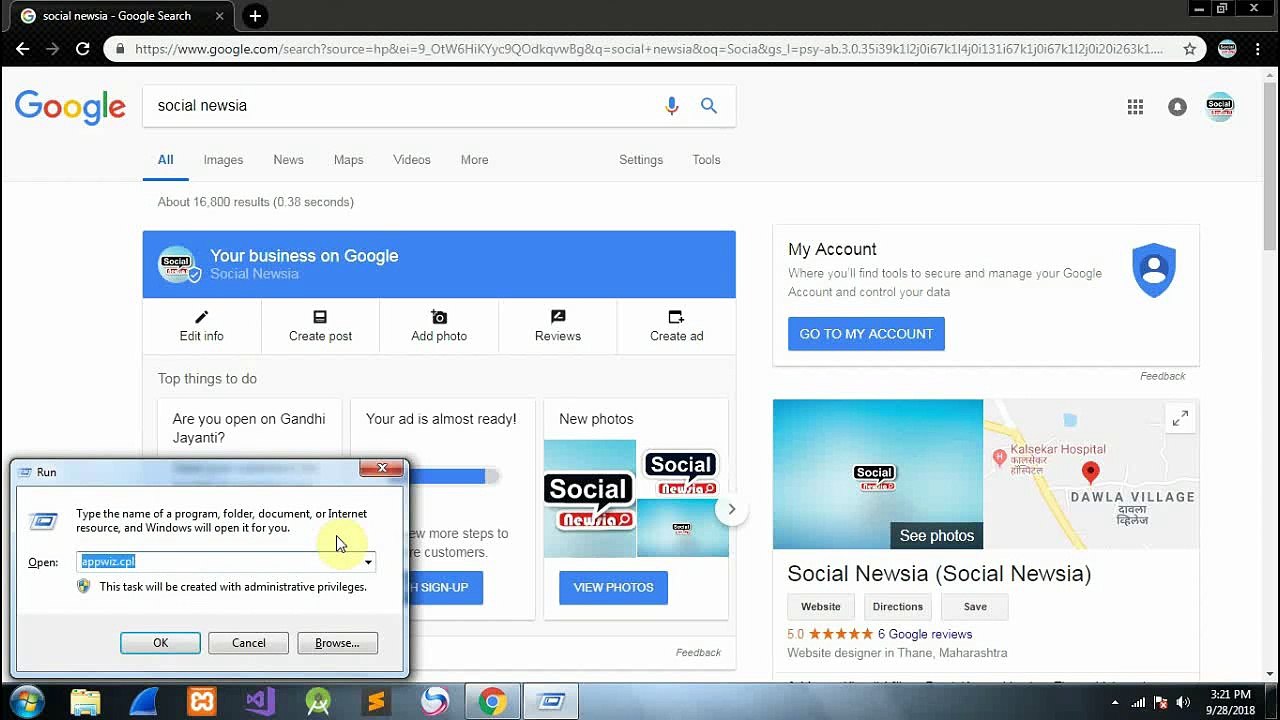This screenshot has height=720, width=1280.
Task: Click Add photo camera option
Action: click(439, 326)
